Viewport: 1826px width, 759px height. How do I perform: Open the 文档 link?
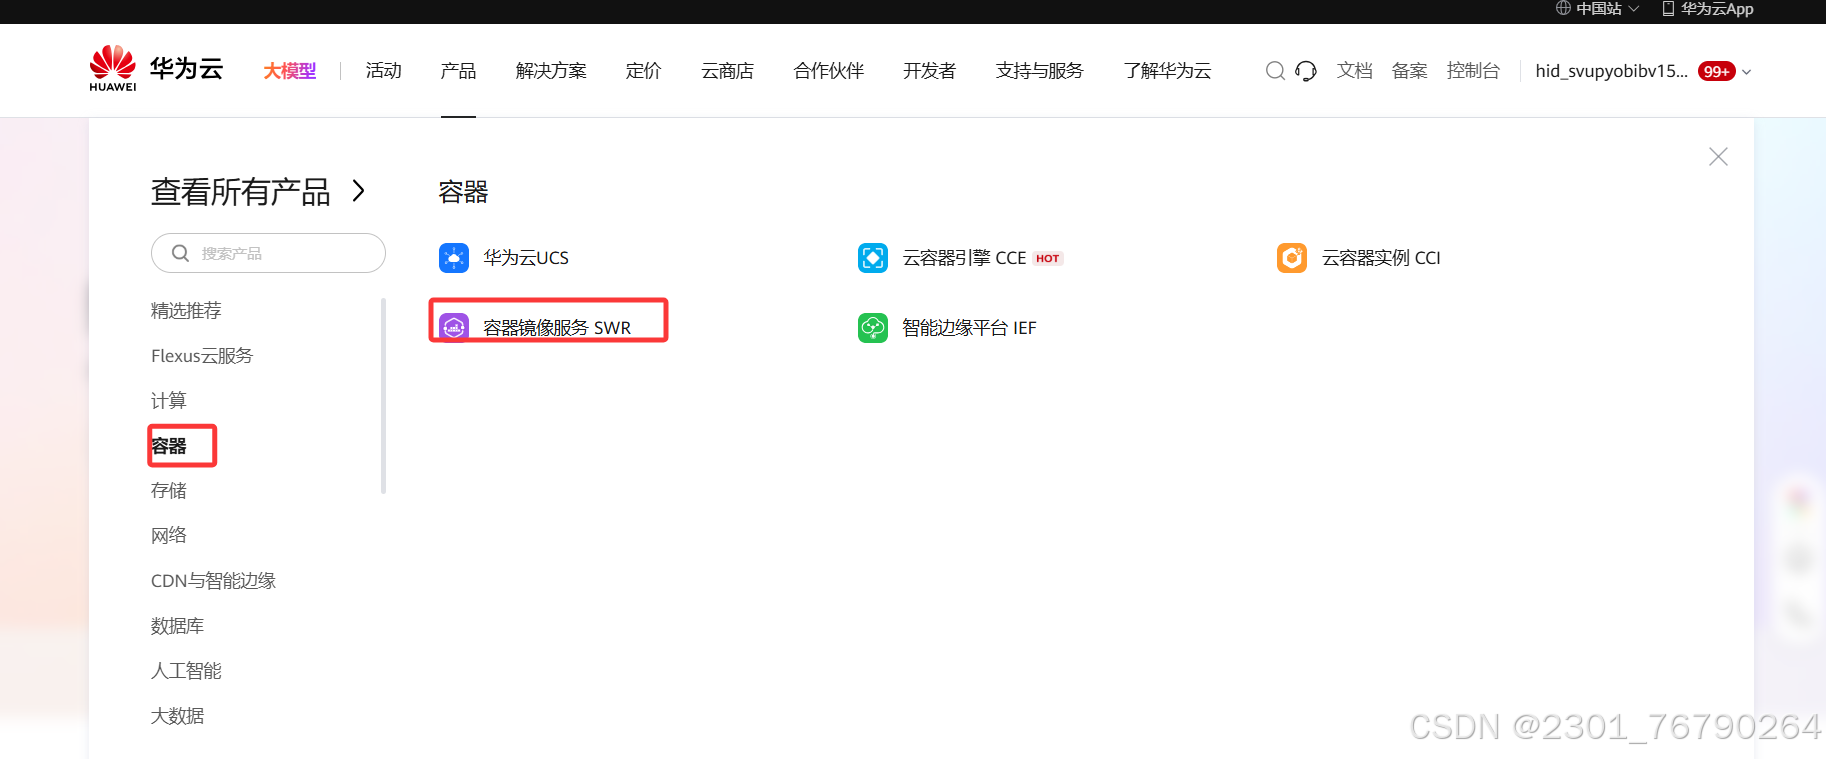1355,71
